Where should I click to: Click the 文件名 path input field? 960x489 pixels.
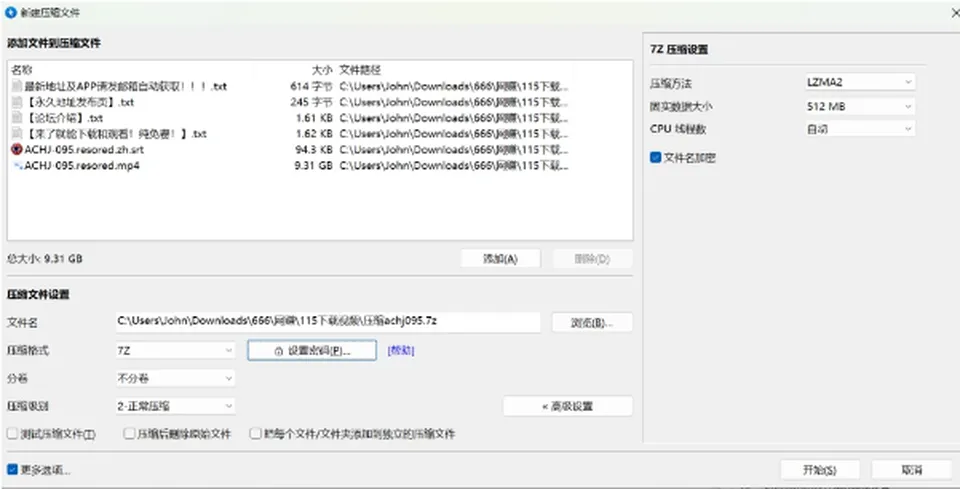pyautogui.click(x=328, y=322)
